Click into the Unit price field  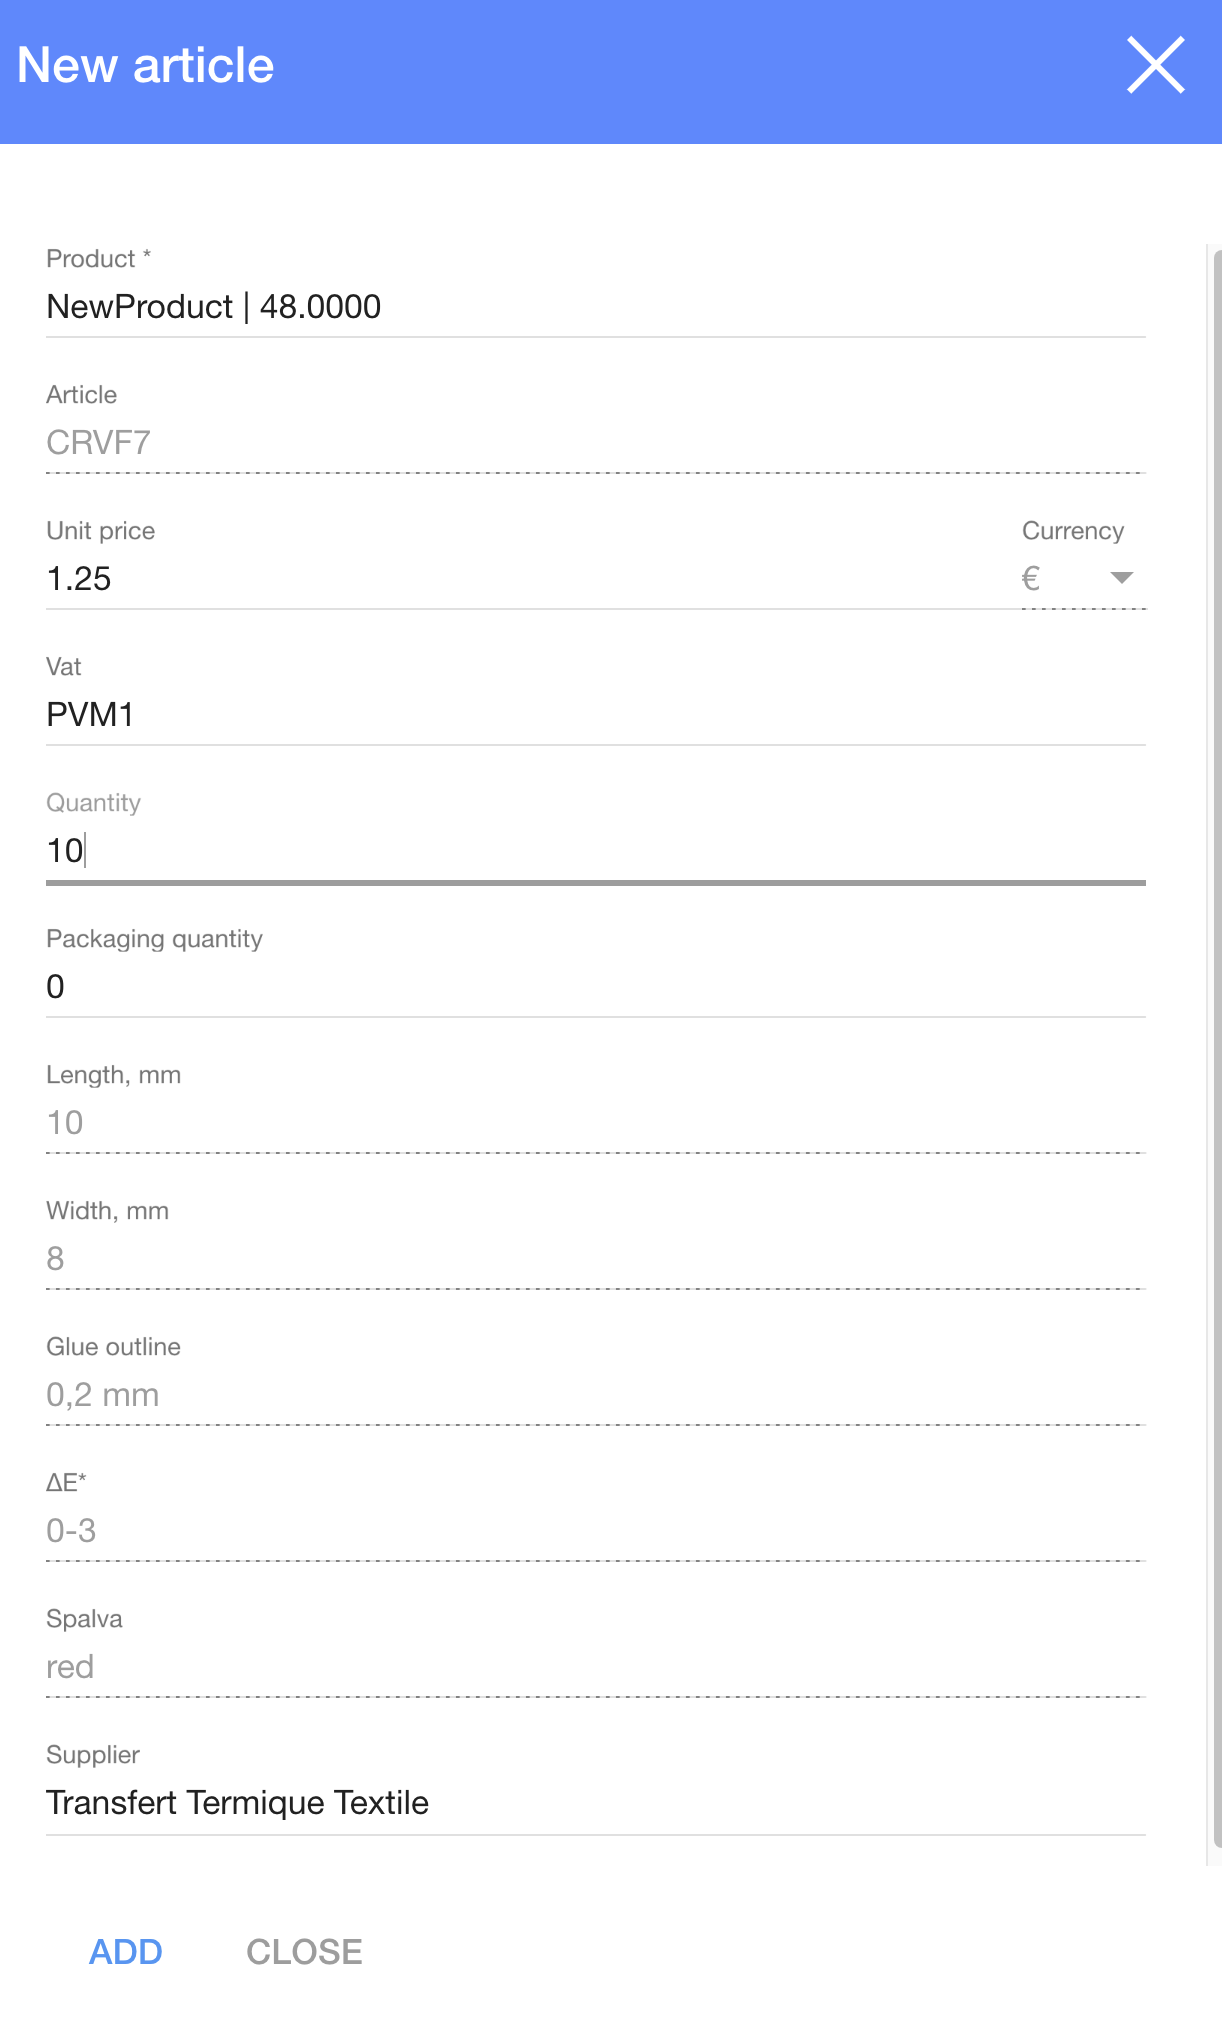pyautogui.click(x=520, y=579)
